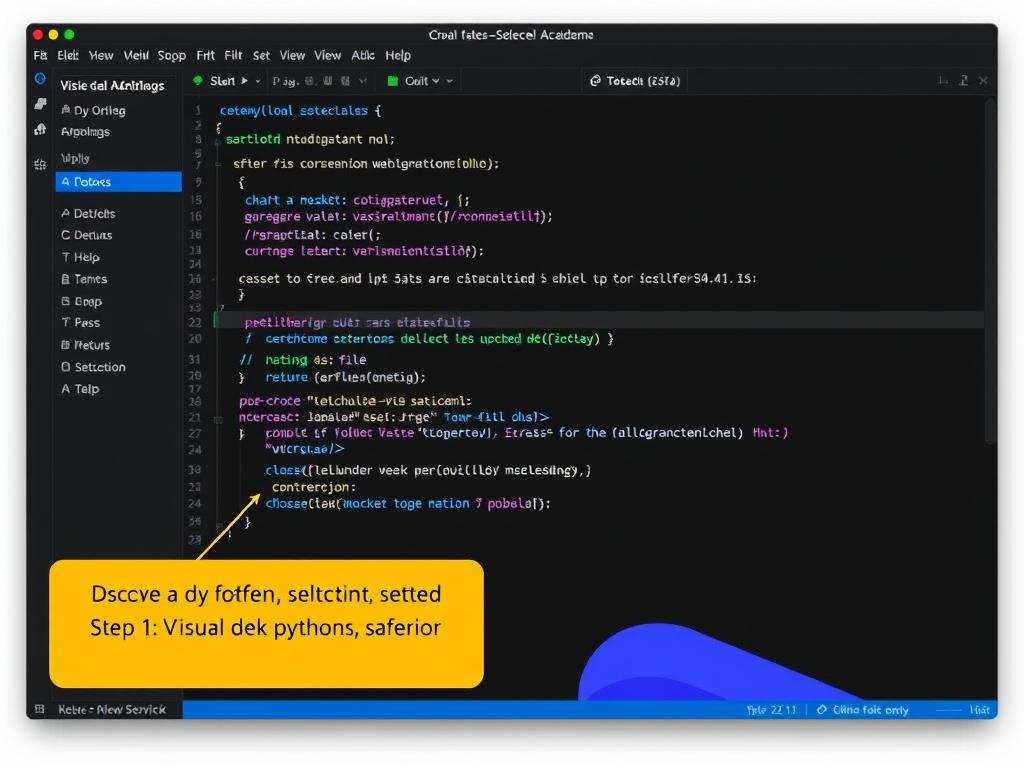Click the line position indicator in status bar
The image size is (1024, 768).
tap(771, 710)
